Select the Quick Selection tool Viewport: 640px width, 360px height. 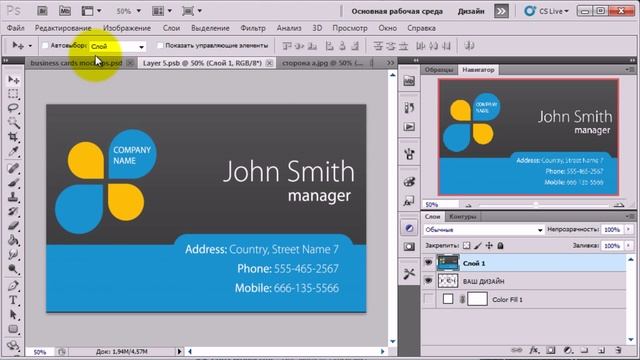(13, 122)
